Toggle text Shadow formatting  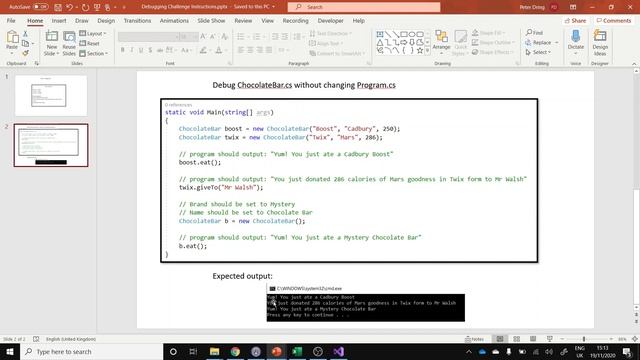pyautogui.click(x=151, y=50)
